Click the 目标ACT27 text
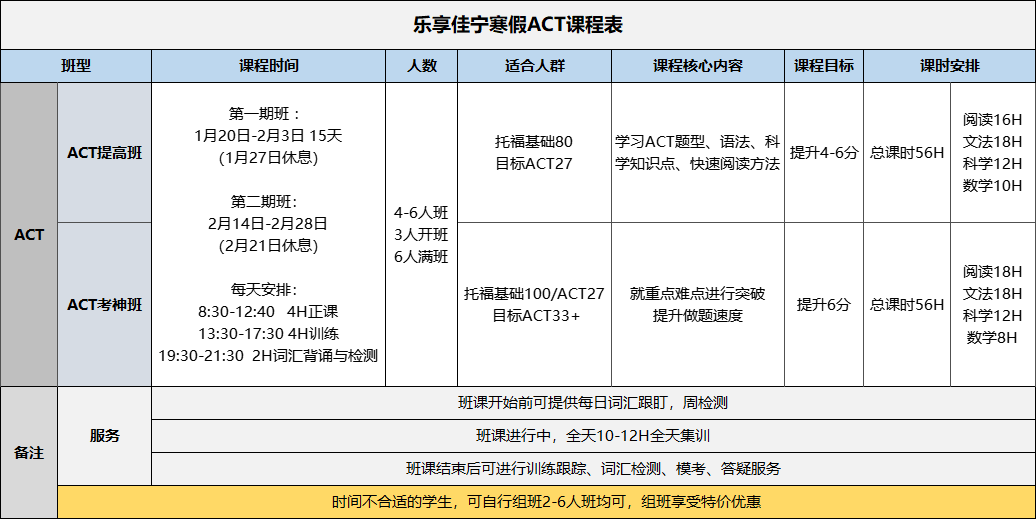 tap(534, 164)
